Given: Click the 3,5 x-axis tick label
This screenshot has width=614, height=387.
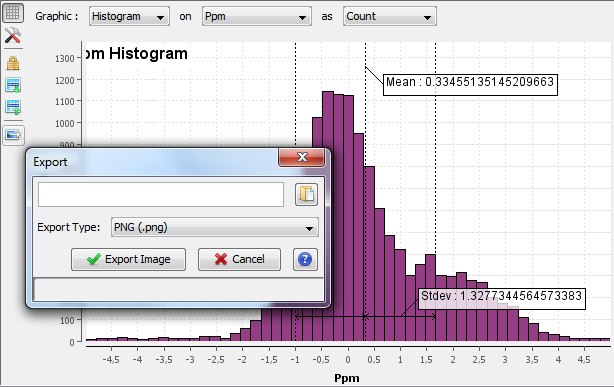Looking at the screenshot, I should coord(531,360).
